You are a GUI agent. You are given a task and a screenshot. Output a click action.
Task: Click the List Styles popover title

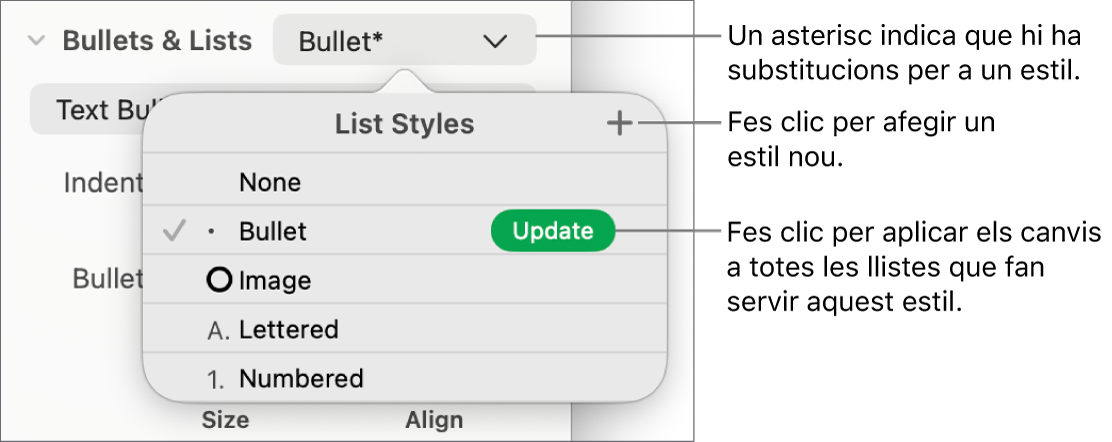pos(404,124)
